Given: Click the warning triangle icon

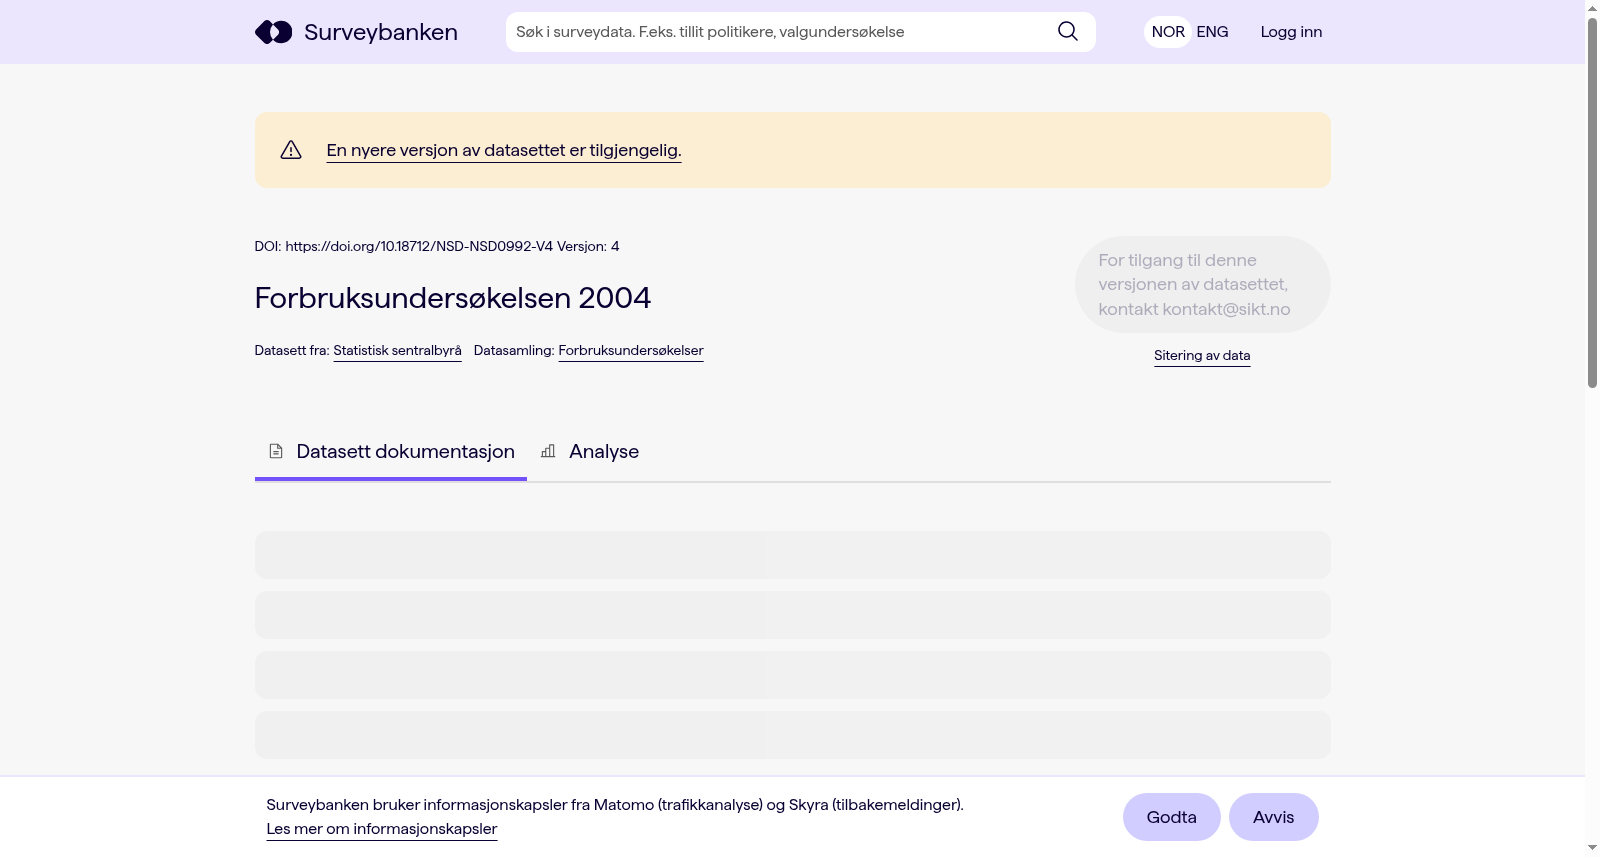Looking at the screenshot, I should click(x=291, y=150).
